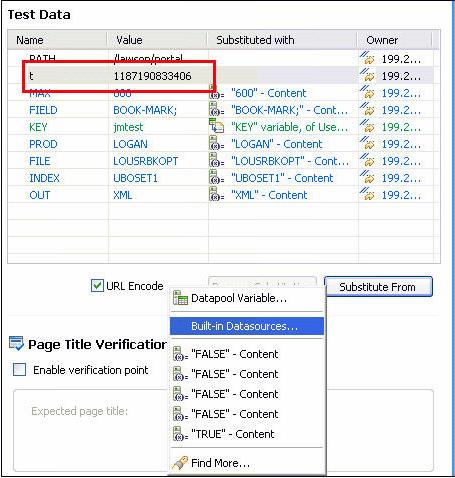Choose Built-in Datasources... menu entry
The width and height of the screenshot is (455, 478).
click(x=247, y=326)
